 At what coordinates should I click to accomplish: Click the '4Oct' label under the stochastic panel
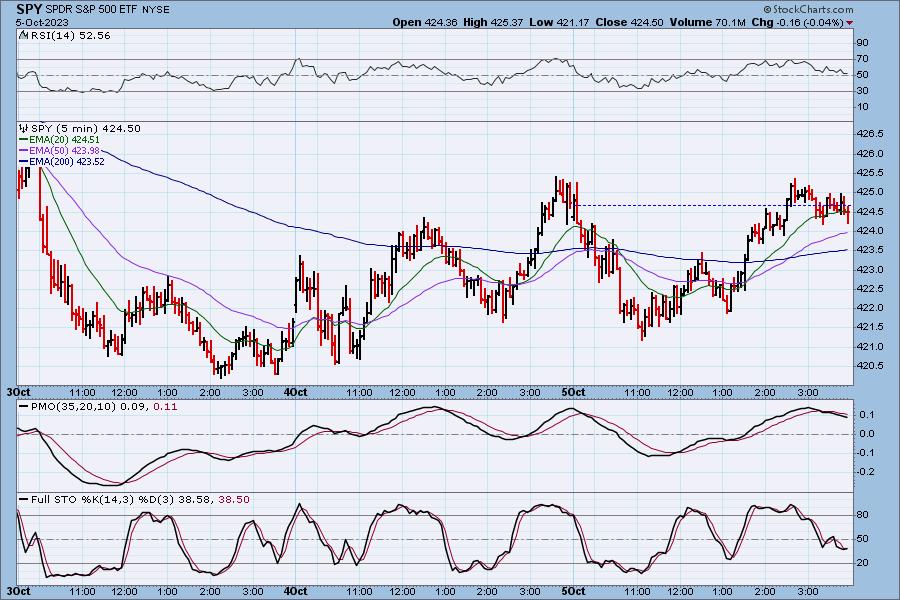click(296, 591)
